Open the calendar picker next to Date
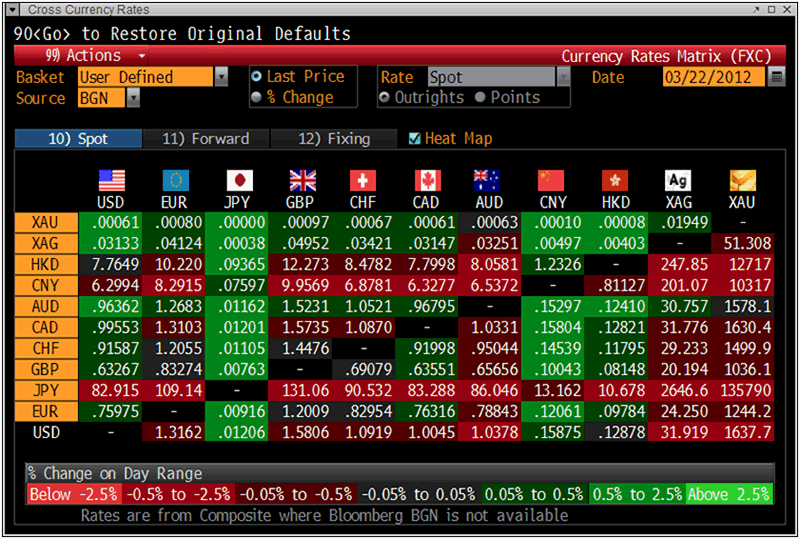Screen dimensions: 800x538 click(x=777, y=77)
